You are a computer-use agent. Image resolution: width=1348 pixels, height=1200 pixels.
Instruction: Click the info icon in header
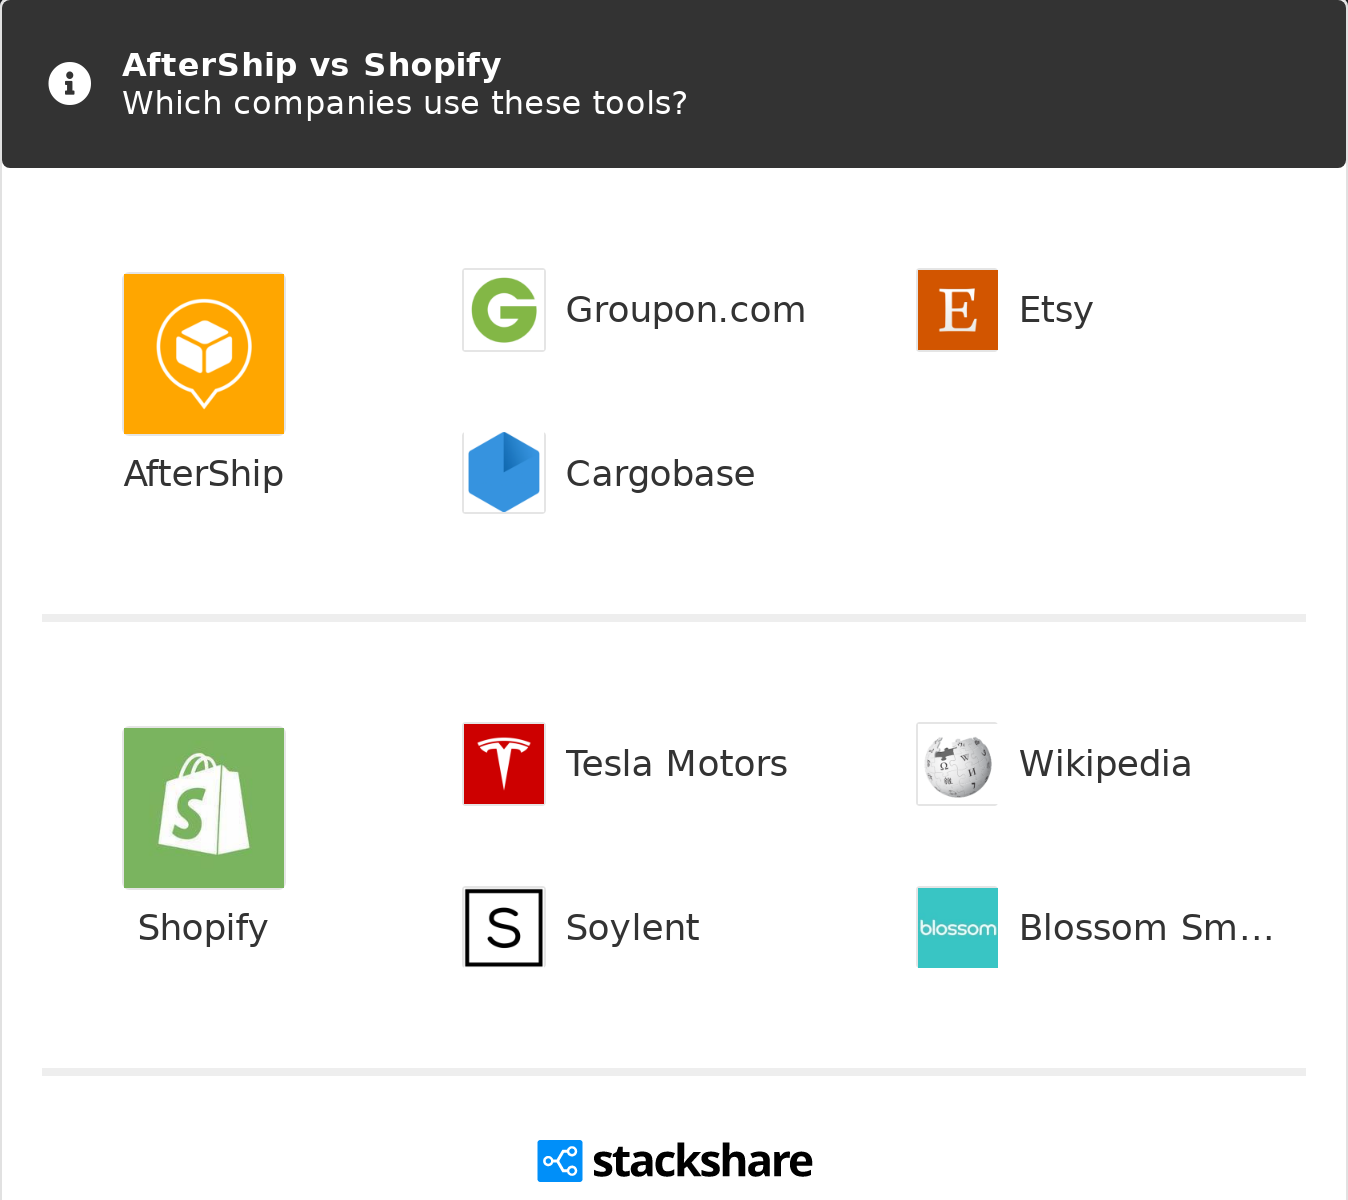tap(70, 84)
